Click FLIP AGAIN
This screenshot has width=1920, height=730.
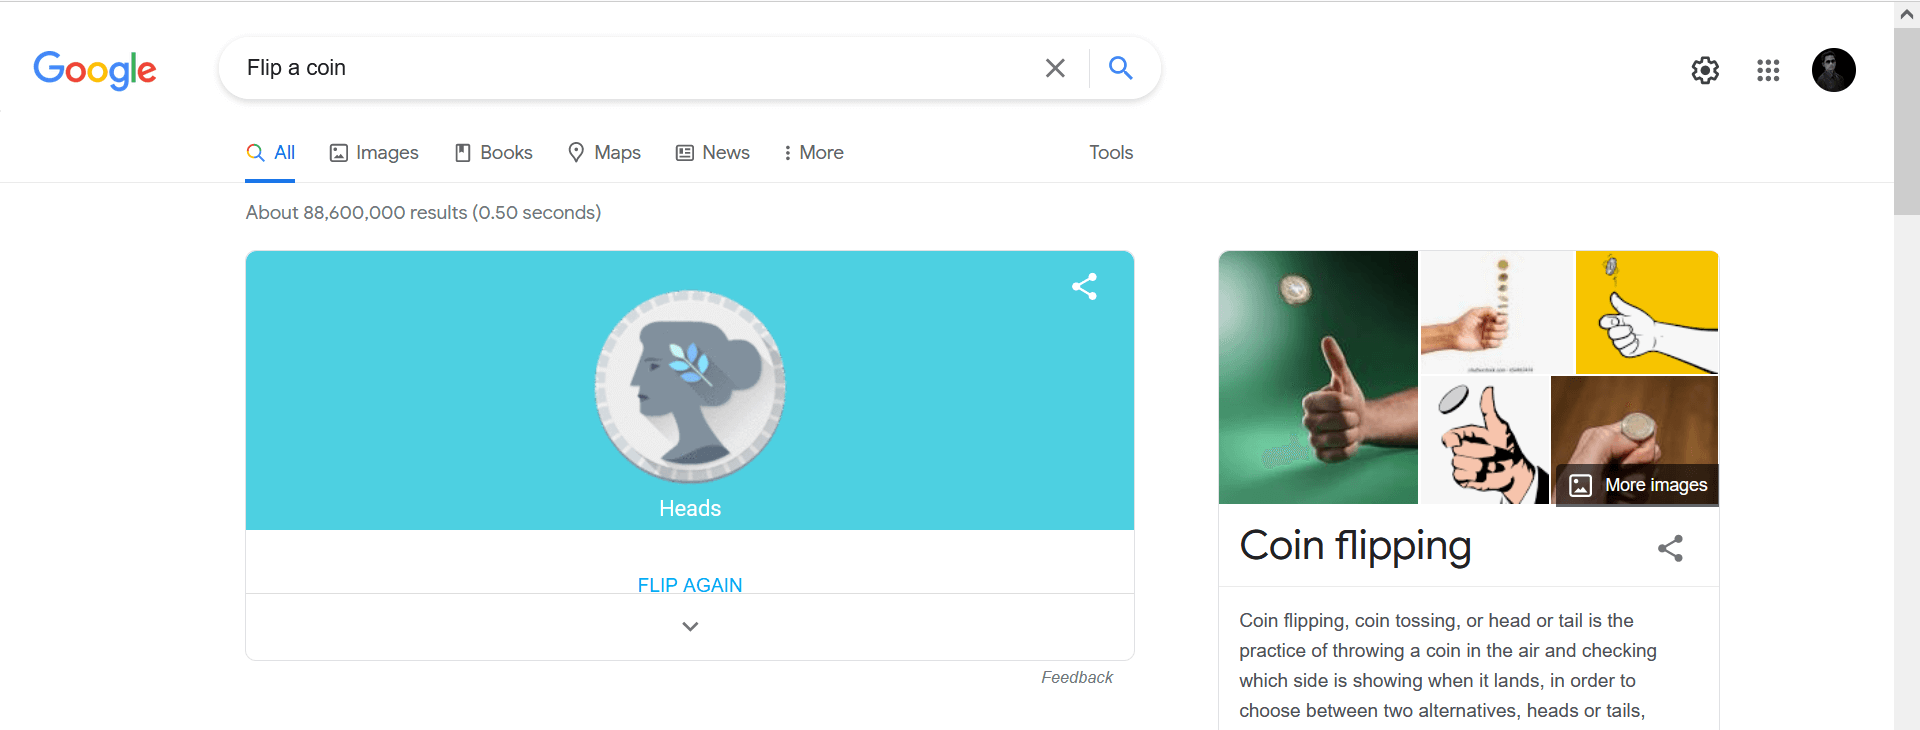[x=690, y=585]
